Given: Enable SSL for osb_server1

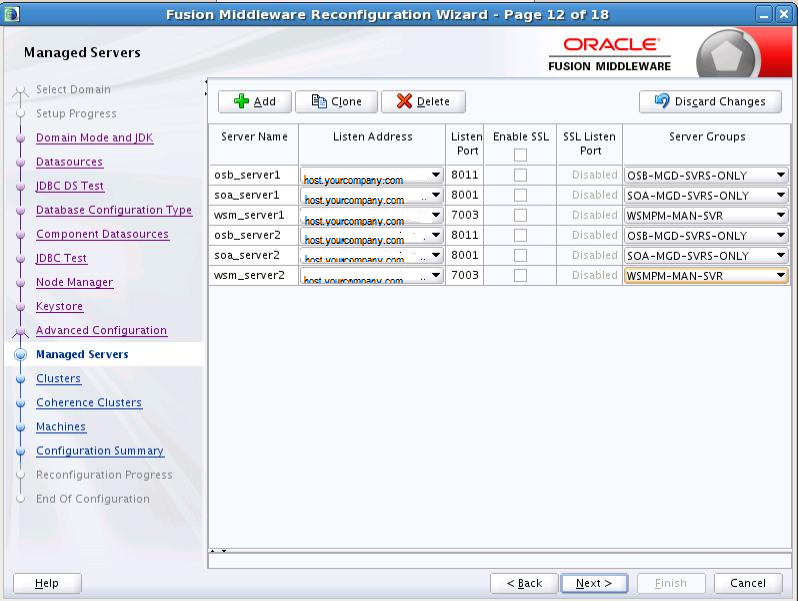Looking at the screenshot, I should point(520,175).
